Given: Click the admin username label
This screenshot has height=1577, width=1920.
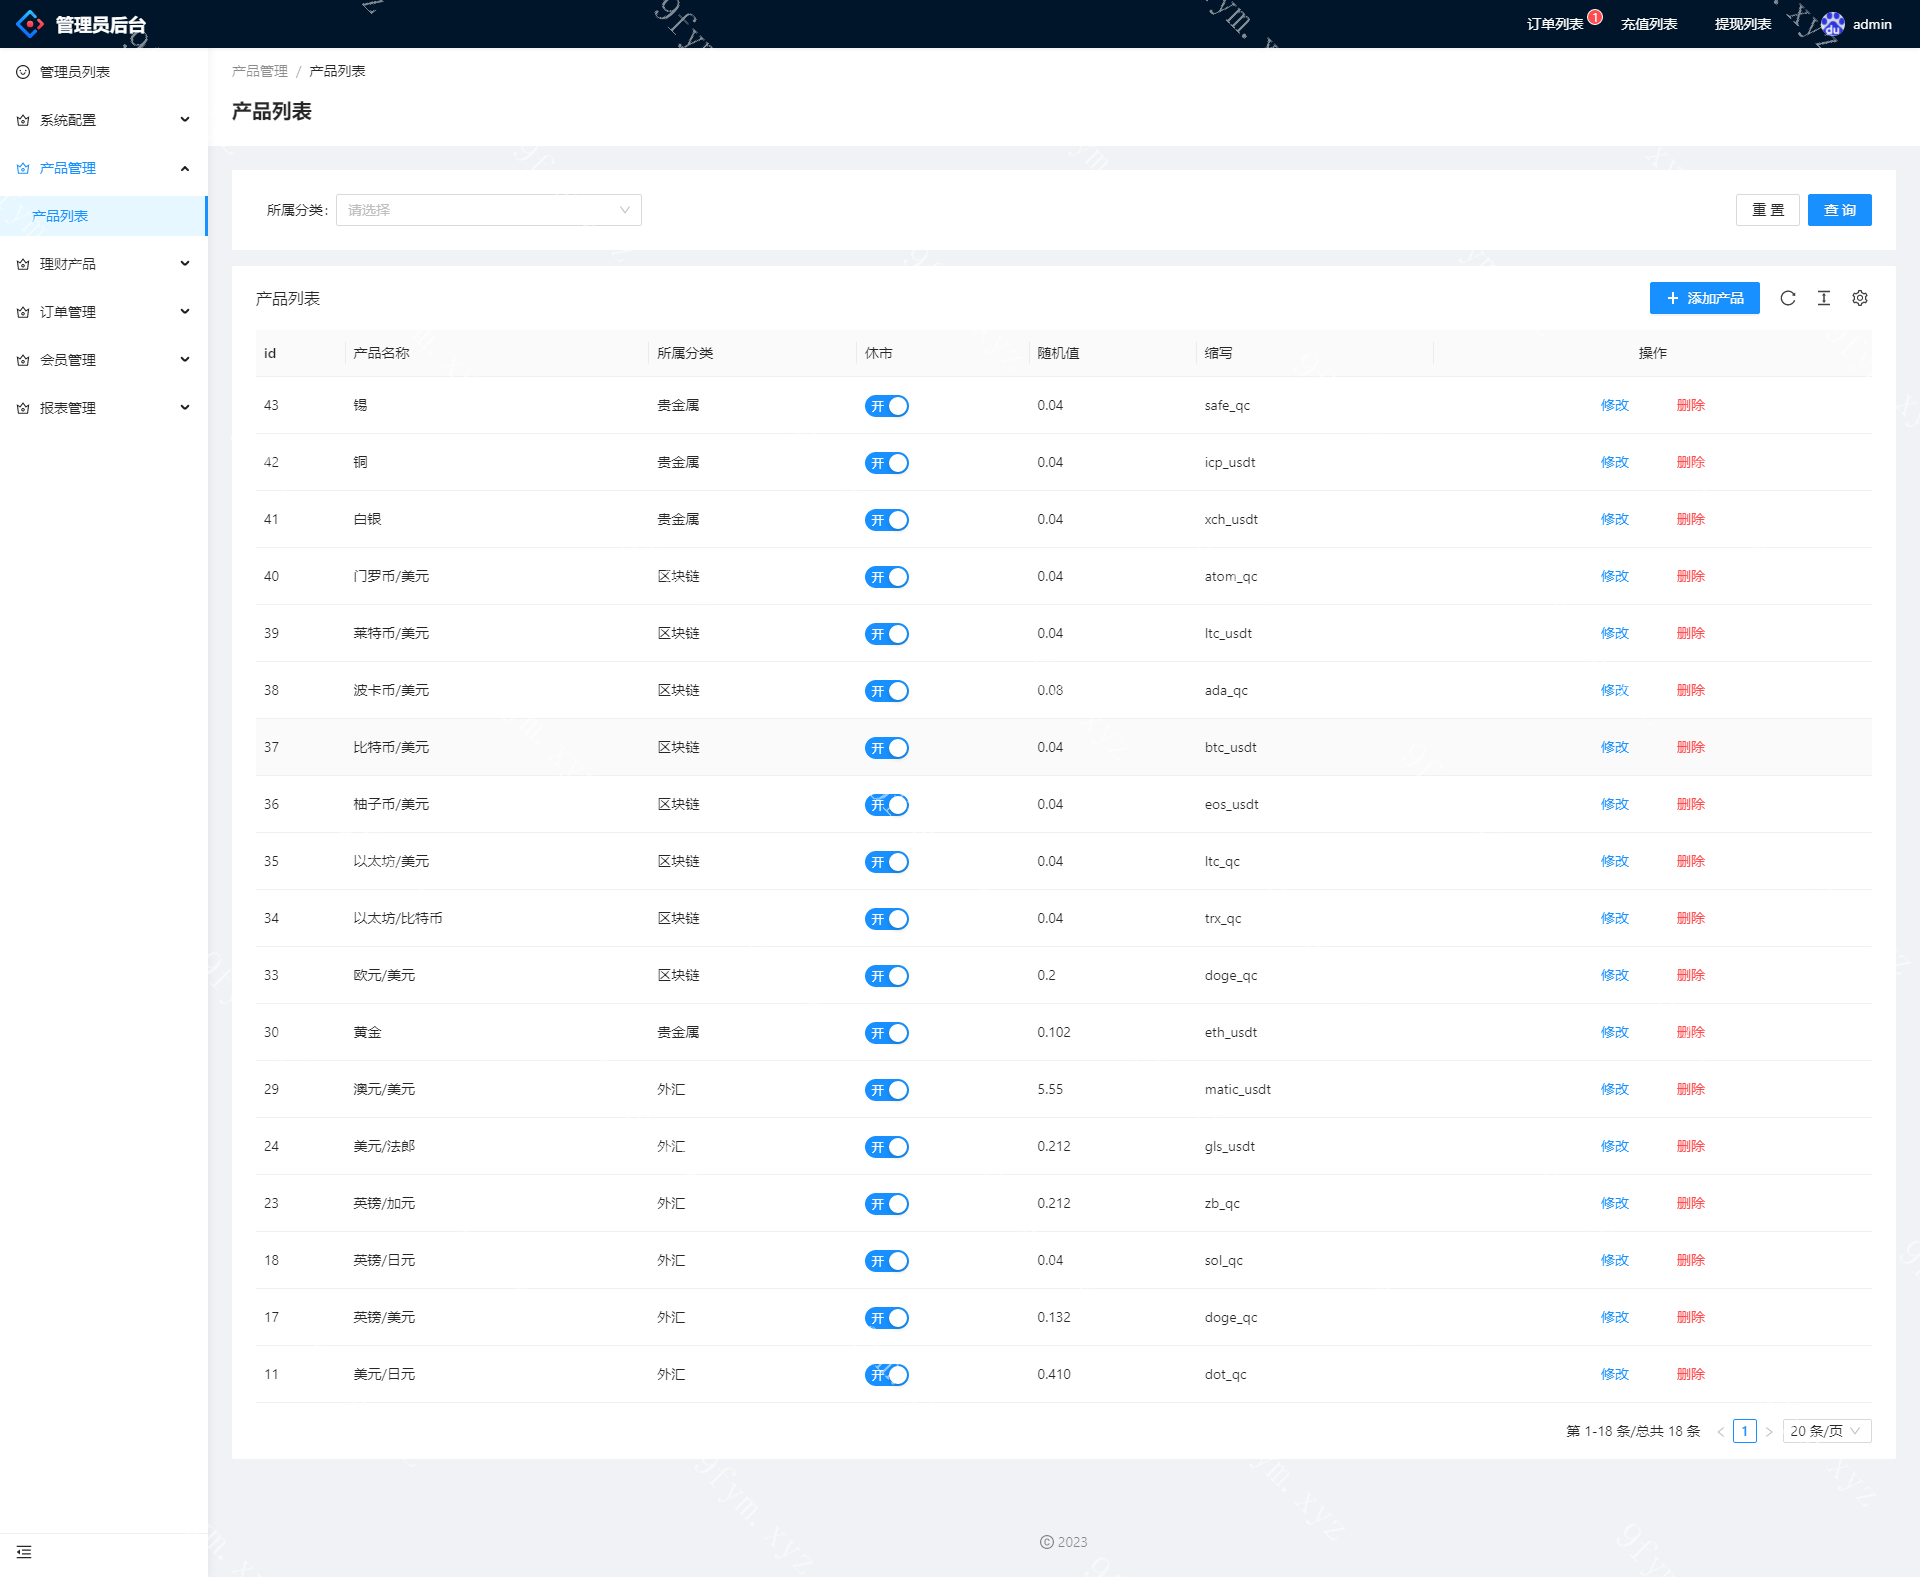Looking at the screenshot, I should [1872, 24].
